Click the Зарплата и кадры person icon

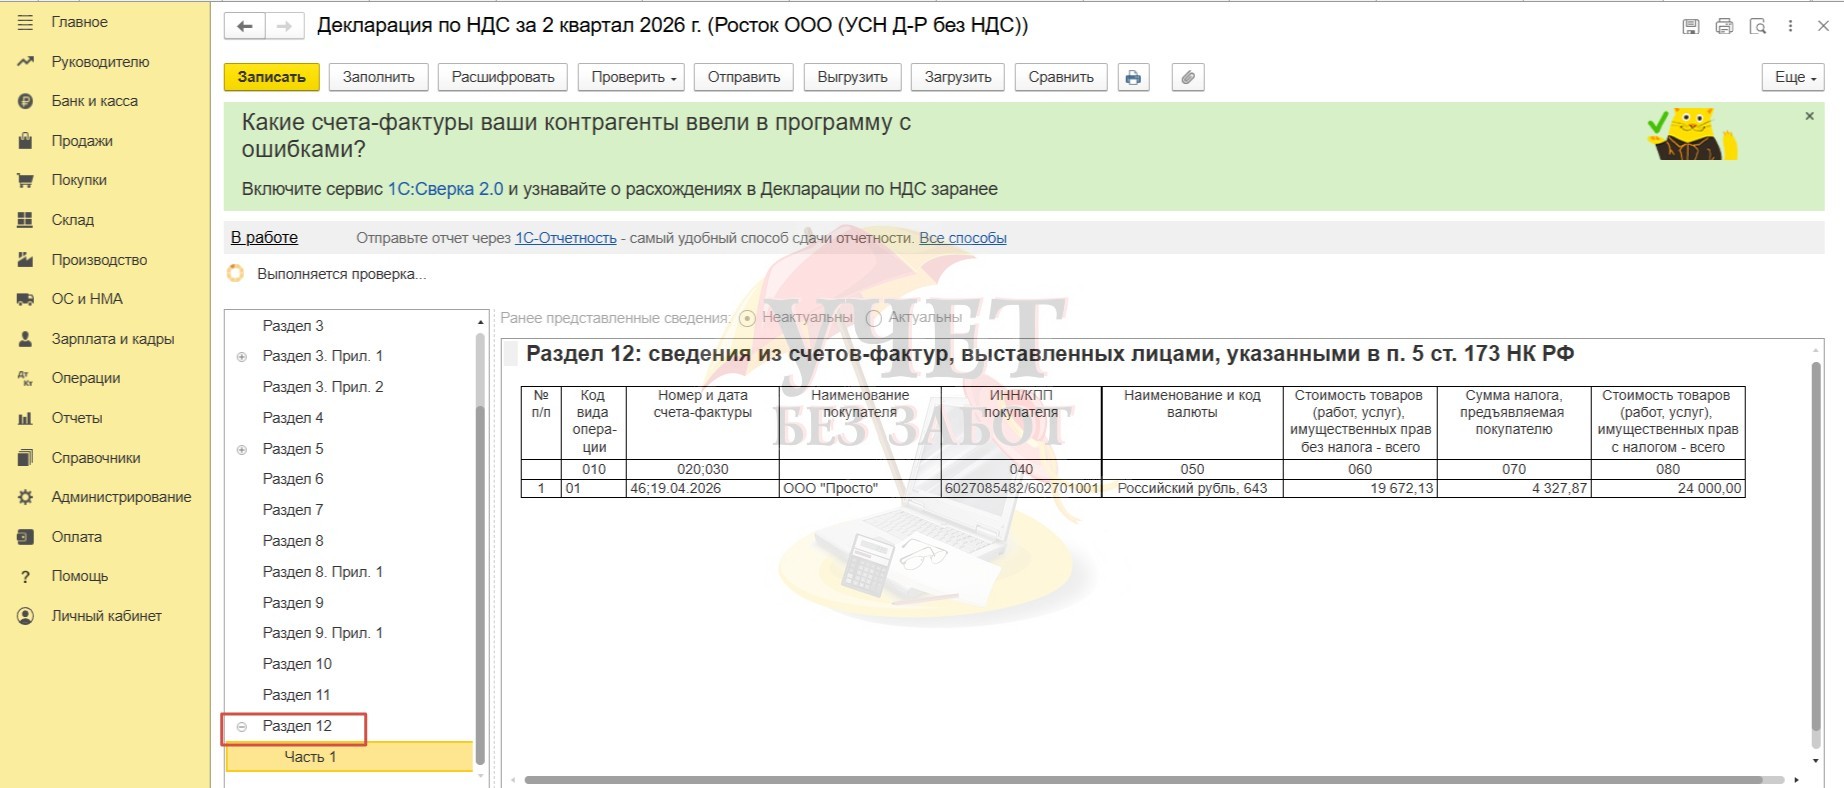point(25,339)
